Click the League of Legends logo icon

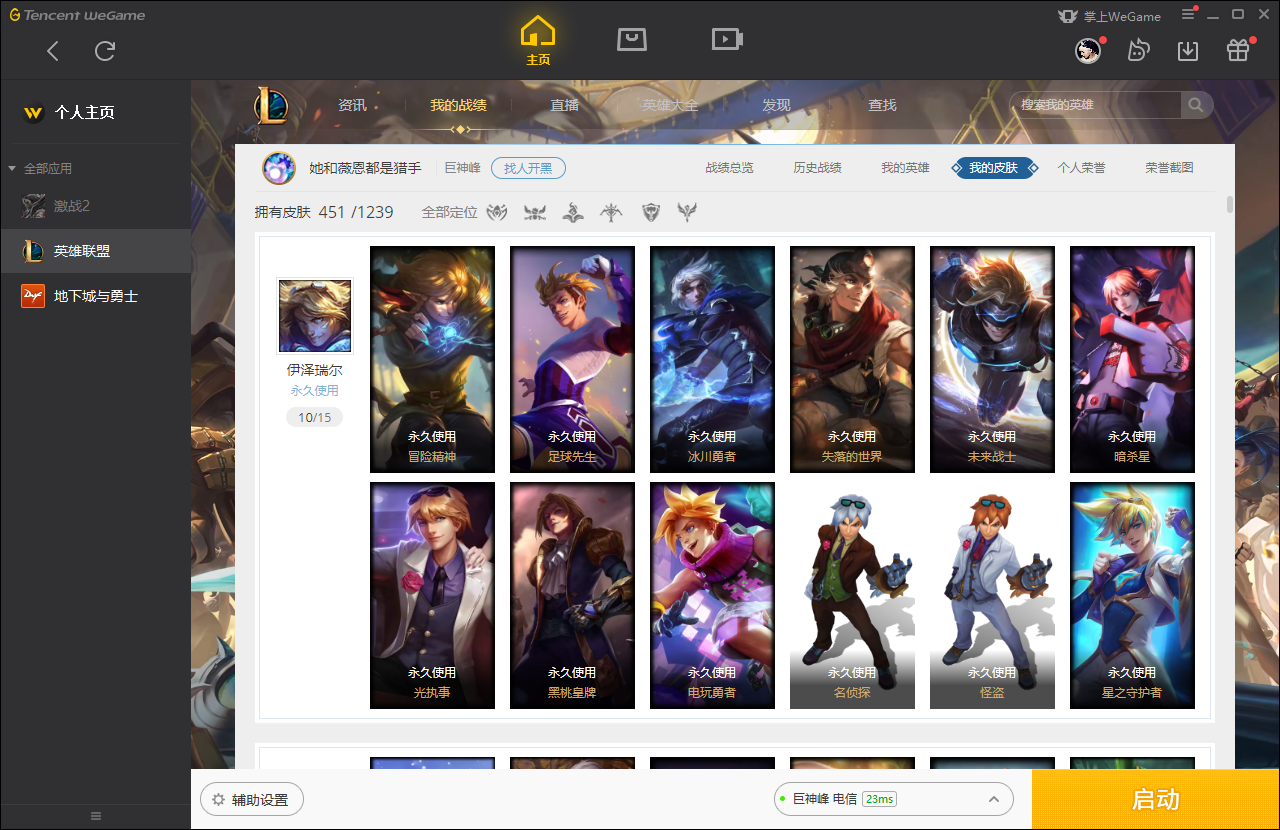270,105
